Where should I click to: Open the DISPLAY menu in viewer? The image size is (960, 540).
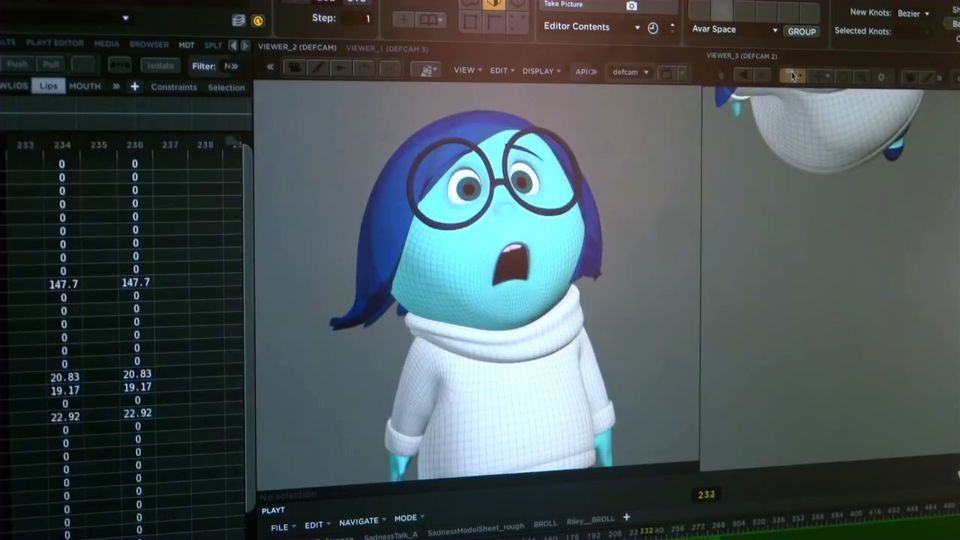click(x=541, y=71)
